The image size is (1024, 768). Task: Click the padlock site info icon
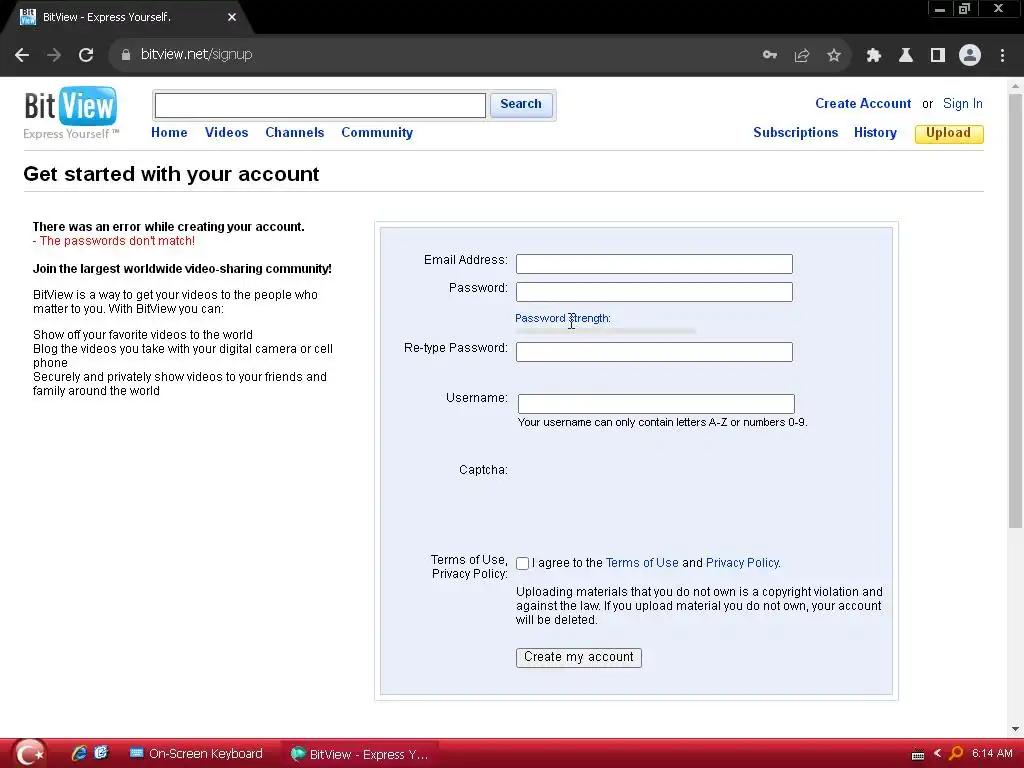click(x=125, y=55)
